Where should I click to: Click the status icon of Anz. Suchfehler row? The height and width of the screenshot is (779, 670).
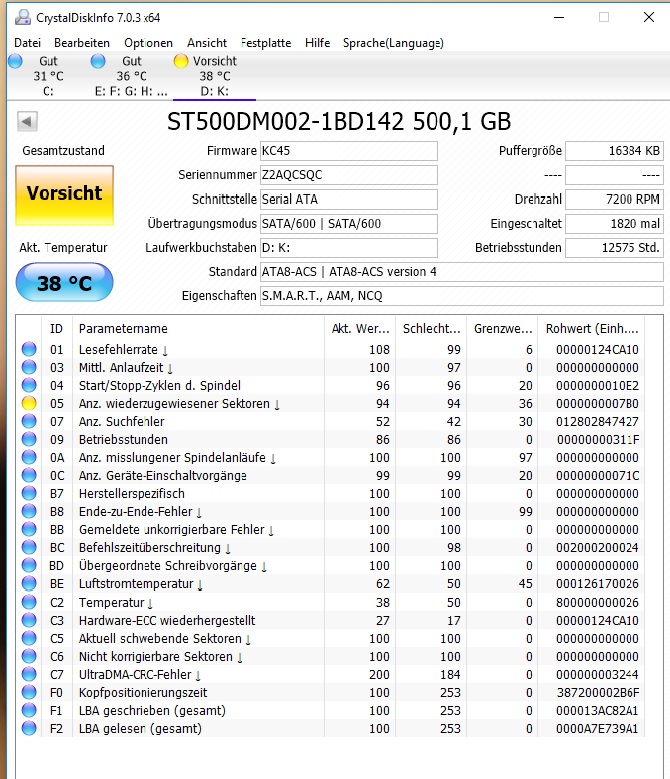pos(29,421)
